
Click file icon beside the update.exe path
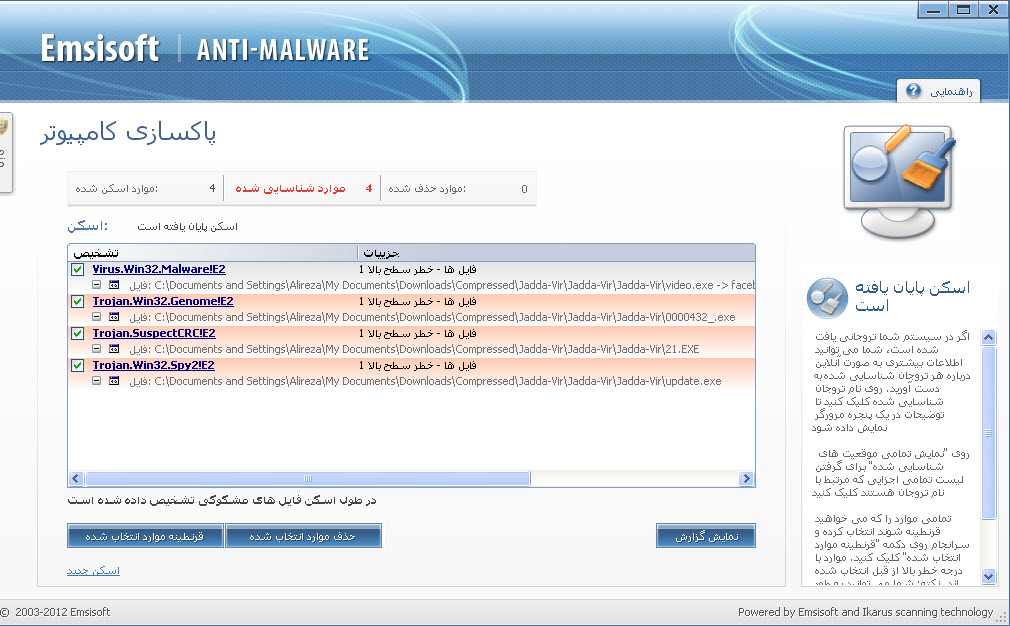click(x=114, y=381)
